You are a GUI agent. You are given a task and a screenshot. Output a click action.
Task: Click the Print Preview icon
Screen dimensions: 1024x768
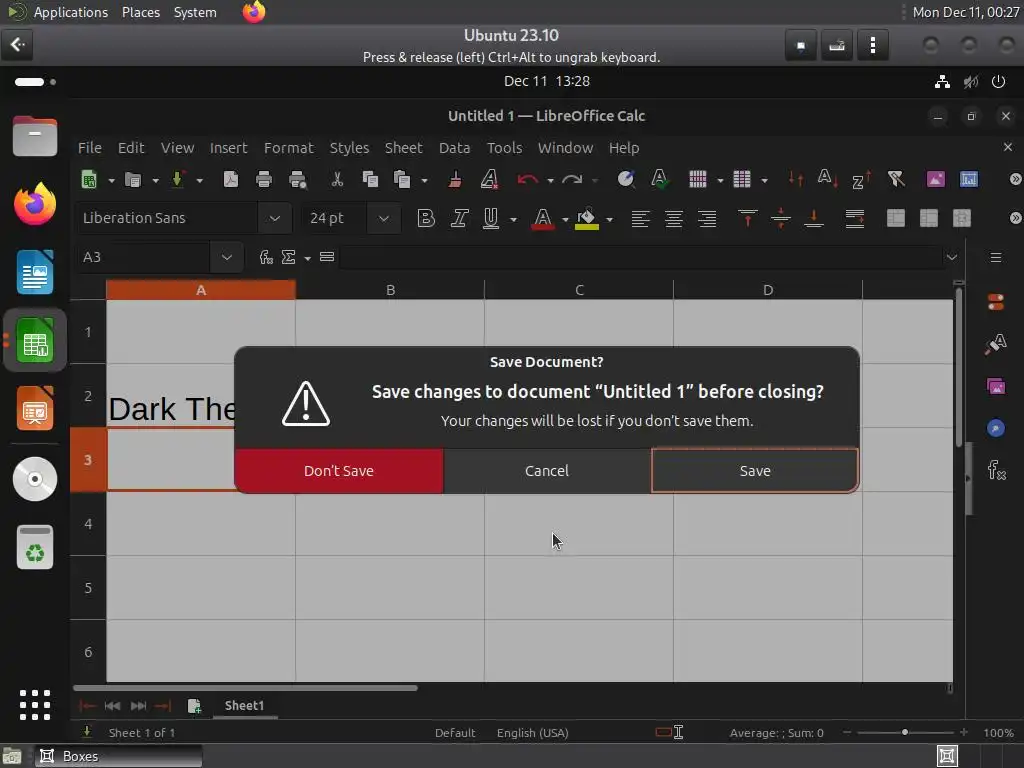click(x=298, y=180)
